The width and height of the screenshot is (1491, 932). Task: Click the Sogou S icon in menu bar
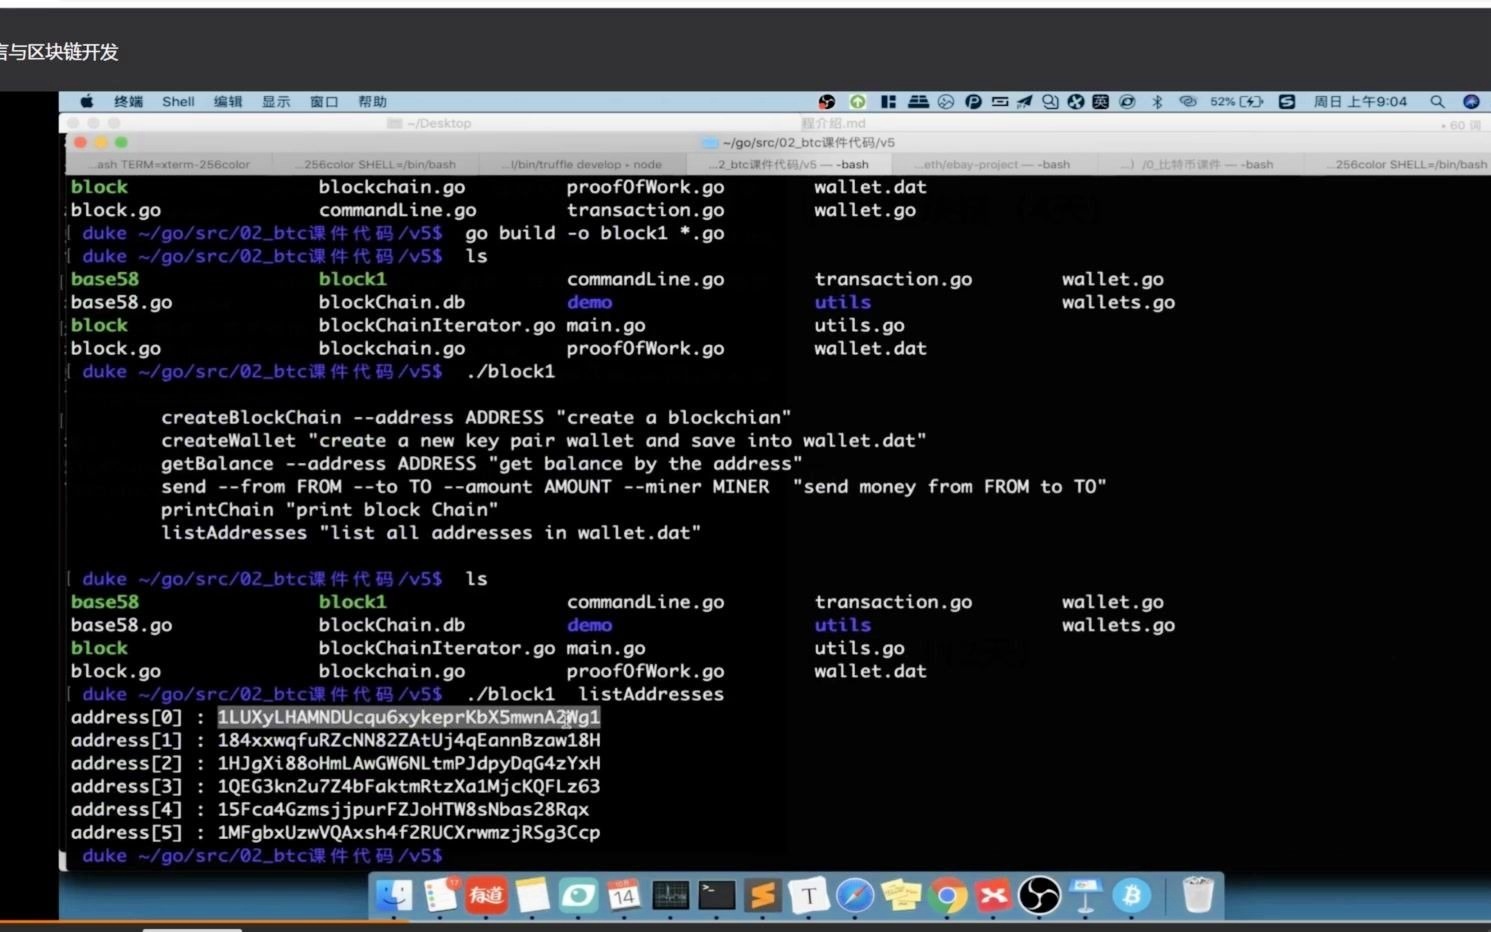click(1287, 102)
